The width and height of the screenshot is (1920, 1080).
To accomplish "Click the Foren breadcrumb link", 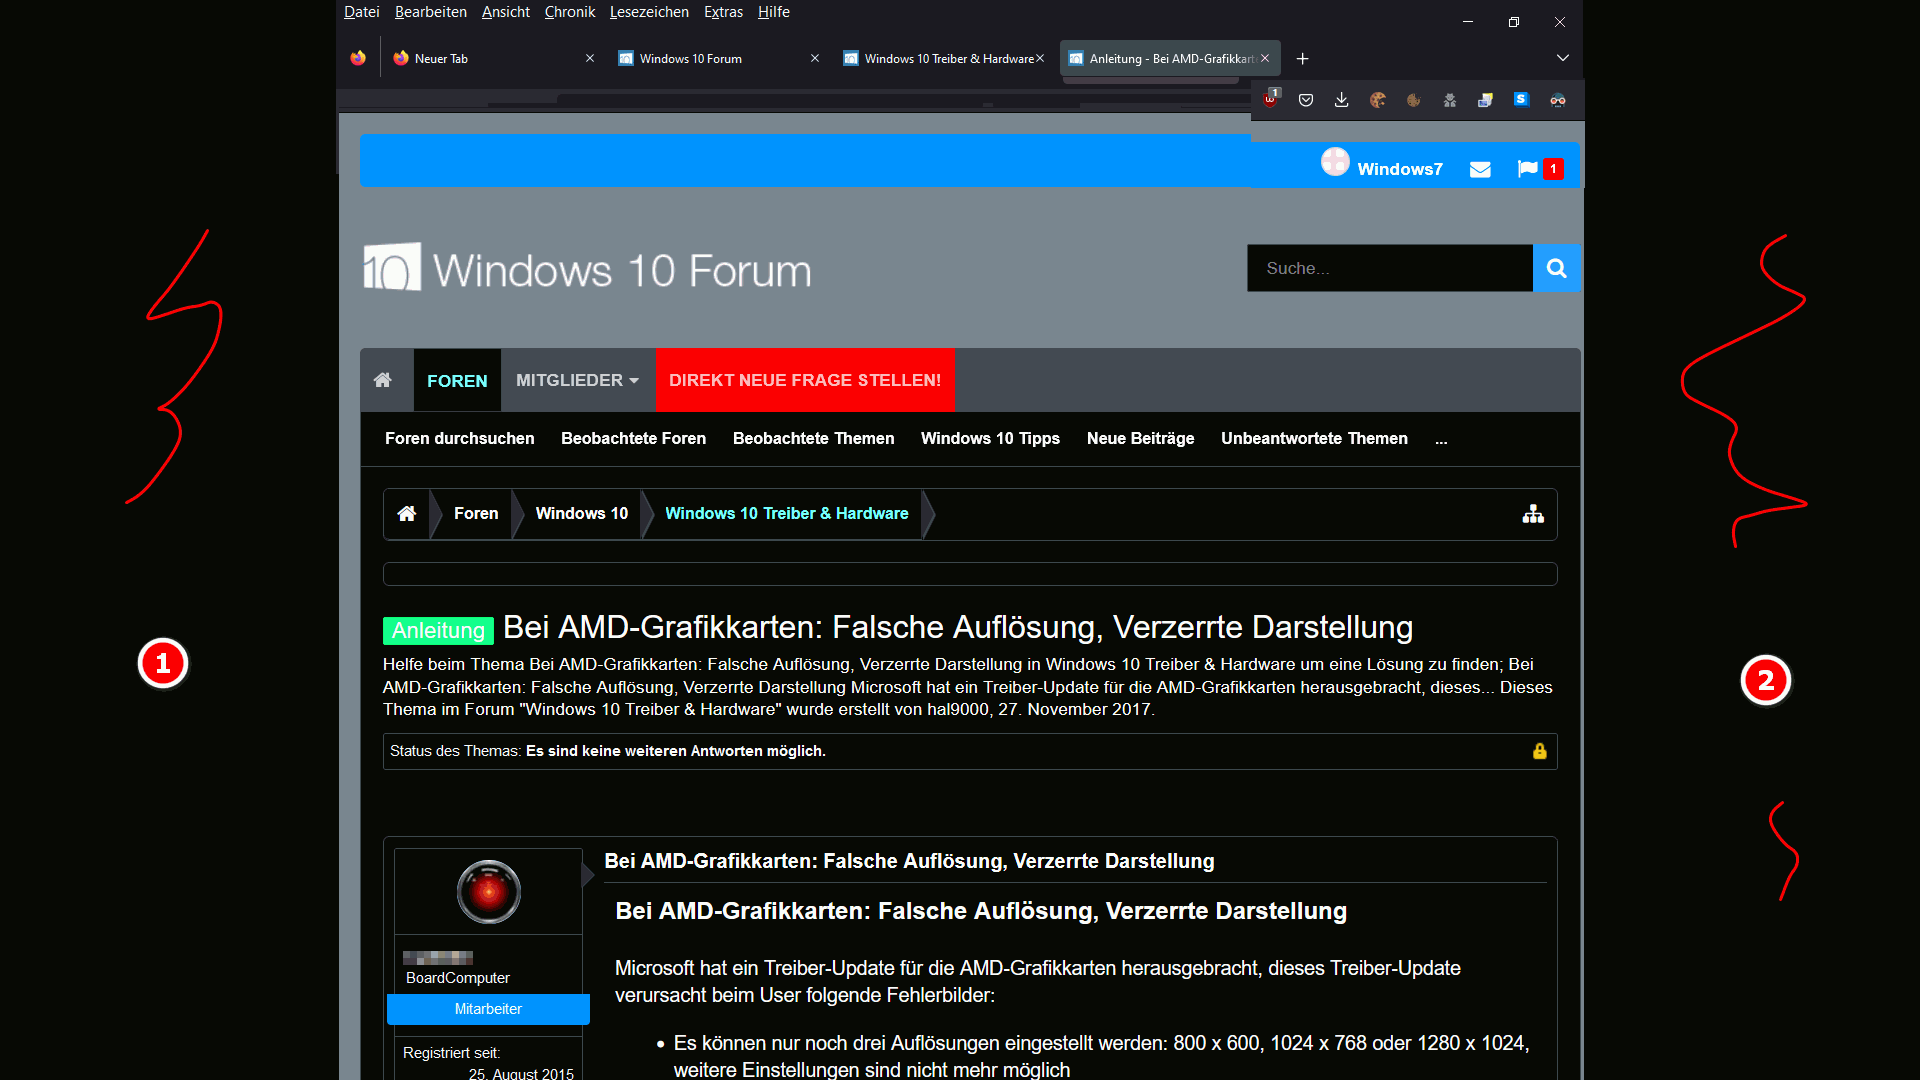I will coord(476,514).
